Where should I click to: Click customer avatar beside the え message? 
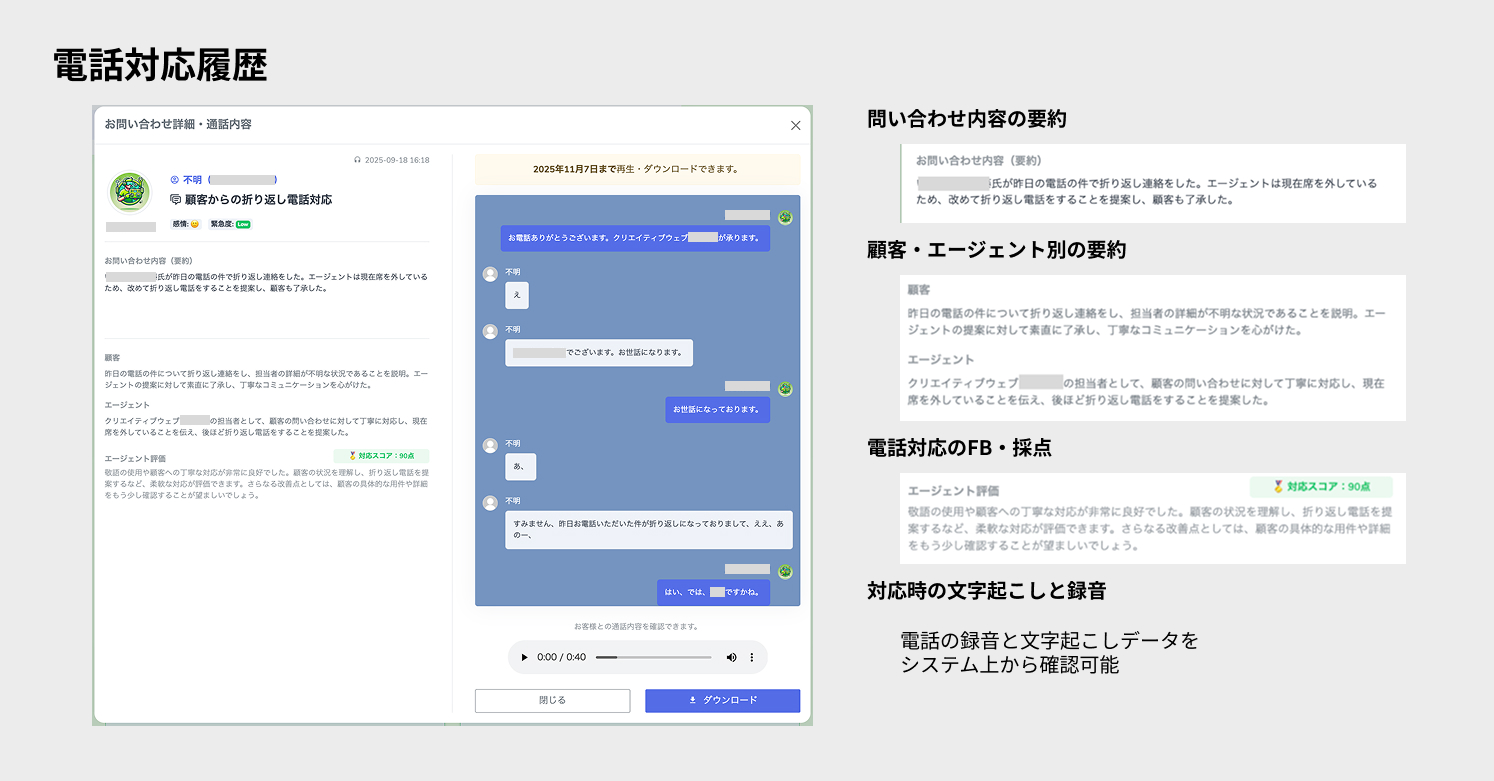tap(490, 274)
